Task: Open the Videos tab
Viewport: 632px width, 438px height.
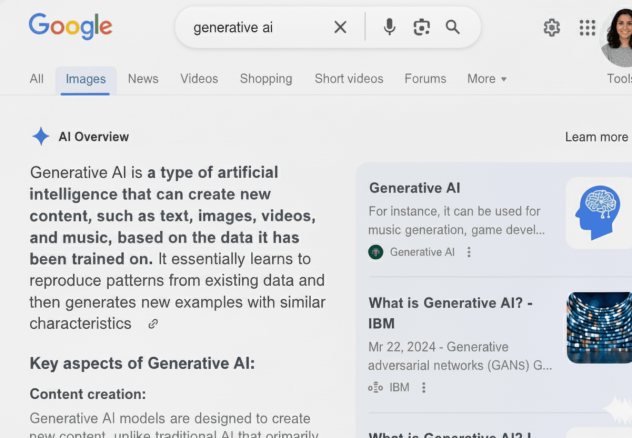Action: 199,79
